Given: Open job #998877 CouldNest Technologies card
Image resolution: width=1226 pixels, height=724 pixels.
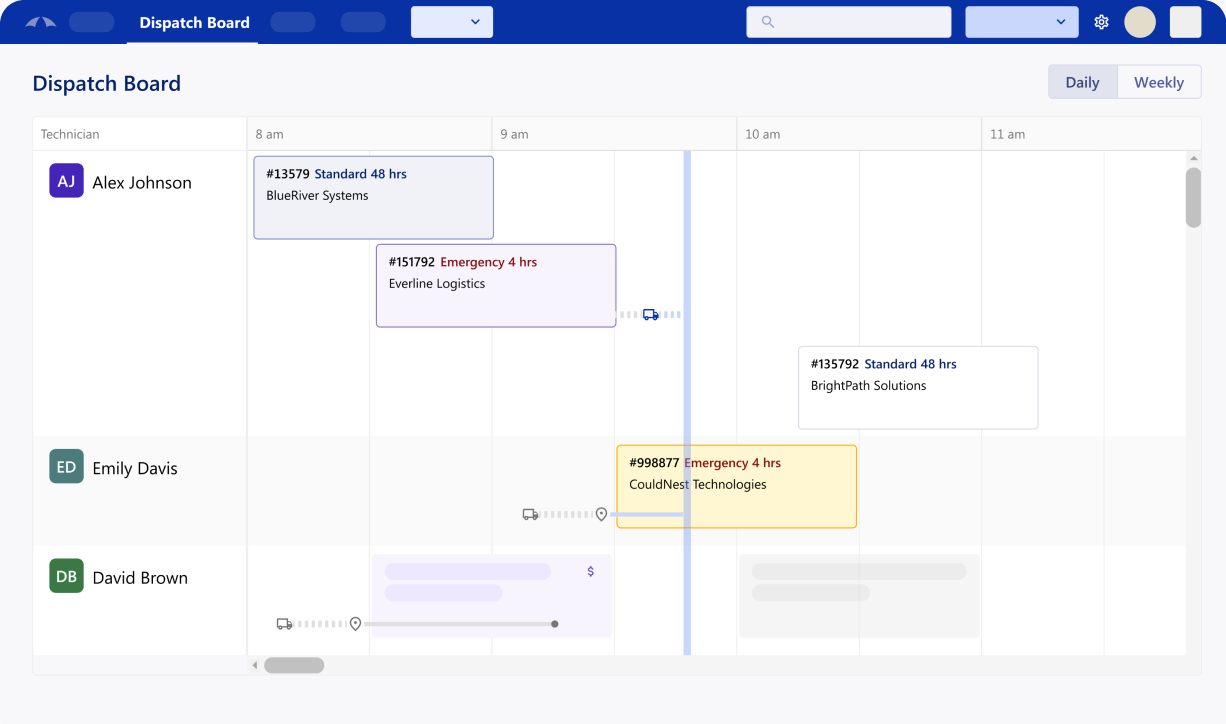Looking at the screenshot, I should pos(736,486).
